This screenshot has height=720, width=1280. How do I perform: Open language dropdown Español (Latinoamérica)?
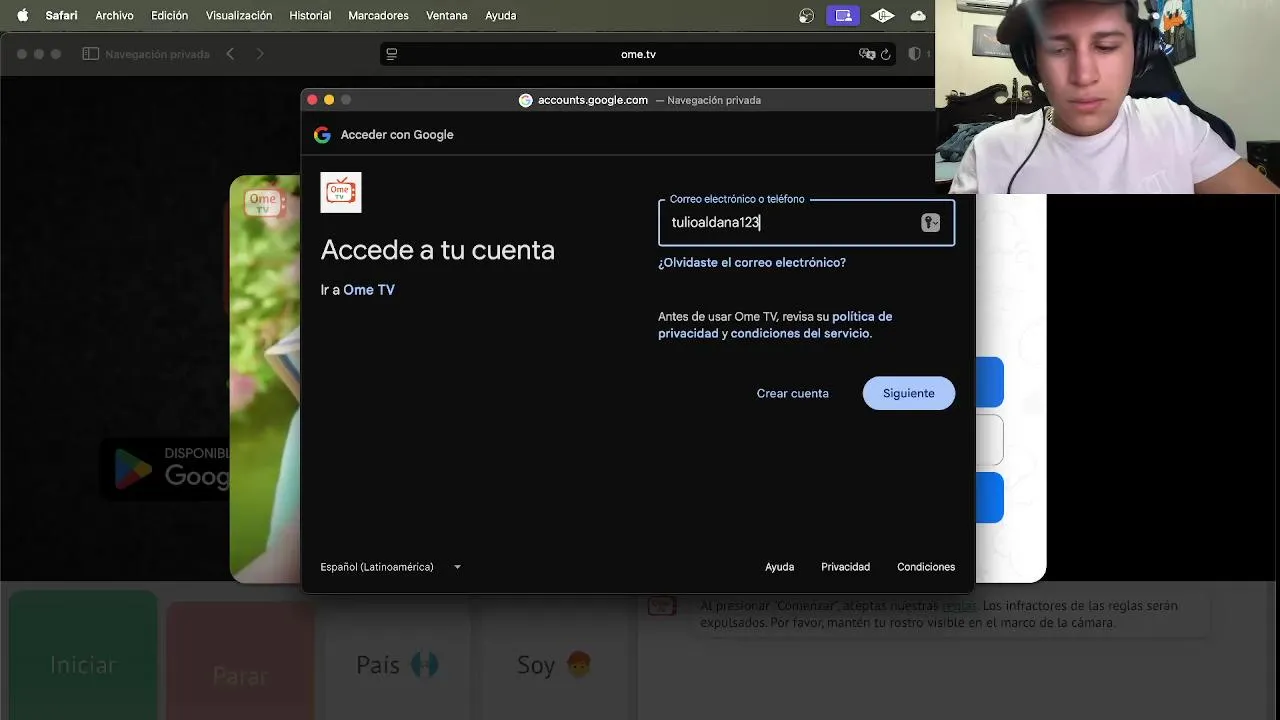coord(390,567)
